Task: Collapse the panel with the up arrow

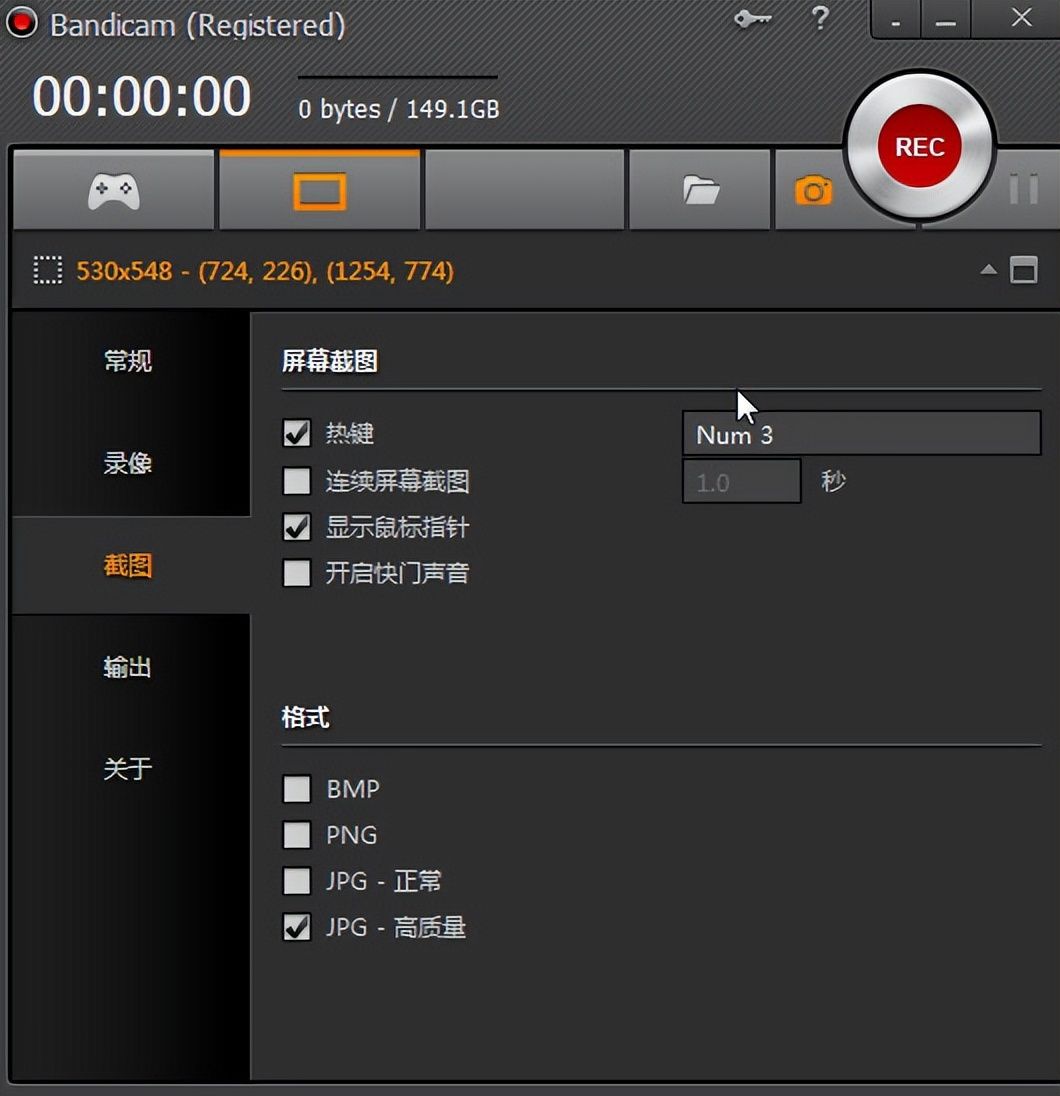Action: coord(988,271)
